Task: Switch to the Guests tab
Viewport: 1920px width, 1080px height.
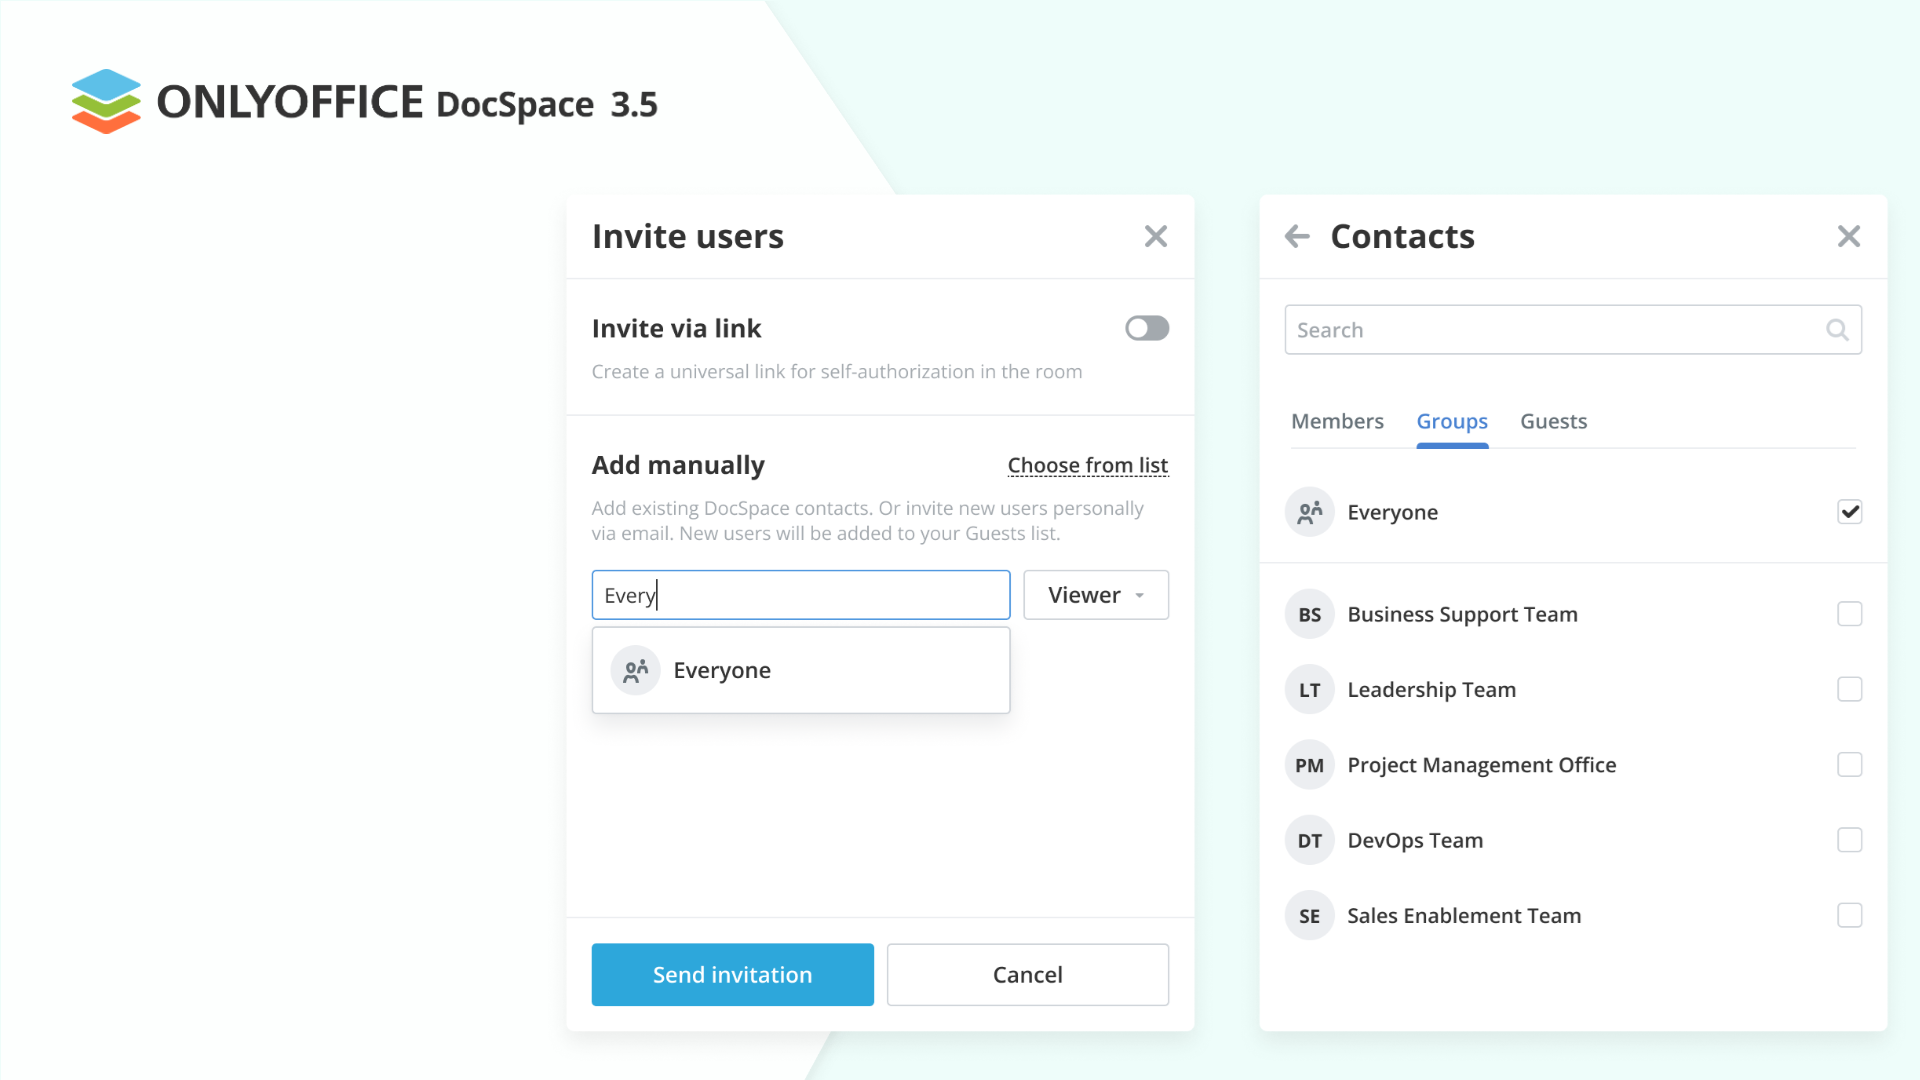Action: pyautogui.click(x=1553, y=421)
